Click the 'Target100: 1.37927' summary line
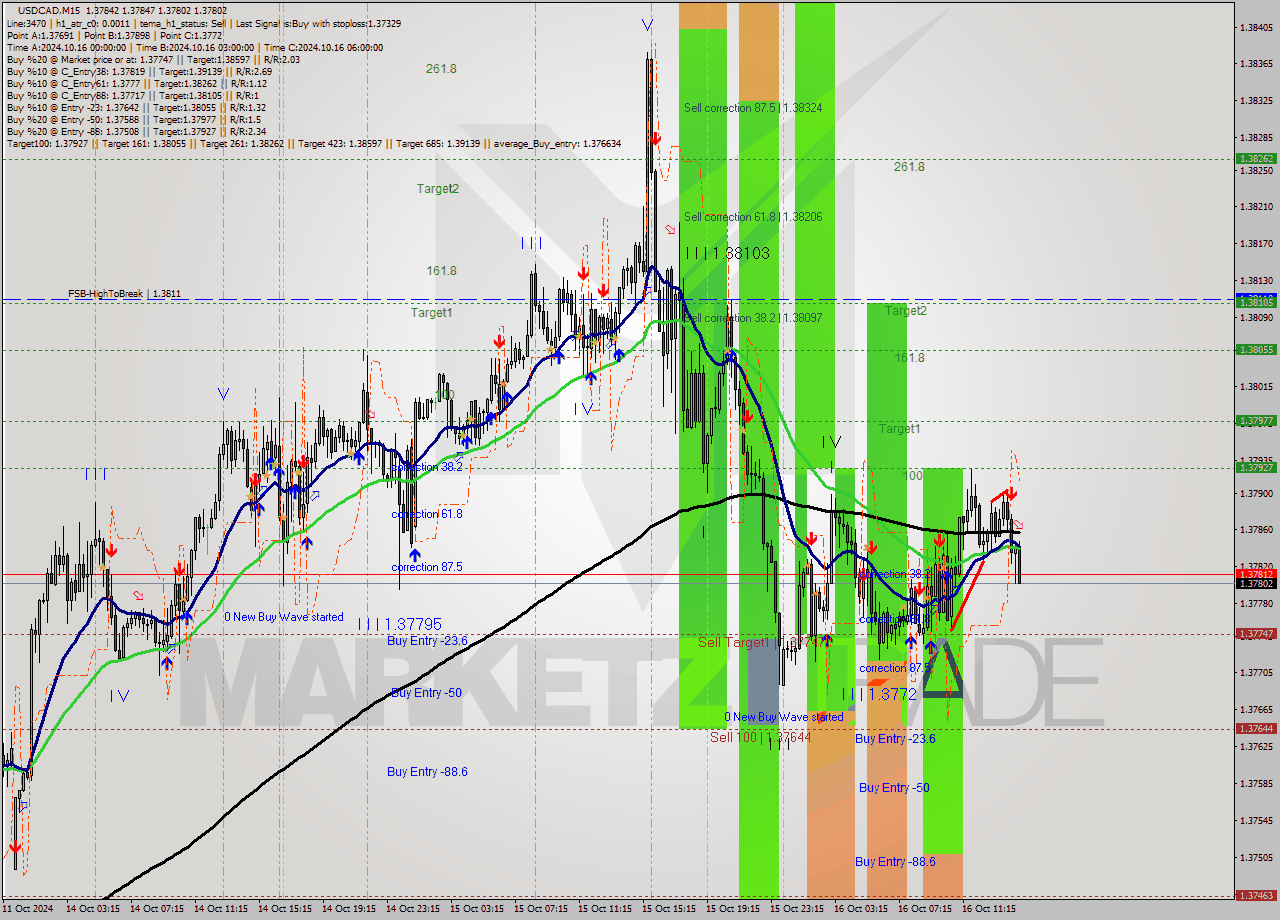The image size is (1280, 920). click(314, 143)
